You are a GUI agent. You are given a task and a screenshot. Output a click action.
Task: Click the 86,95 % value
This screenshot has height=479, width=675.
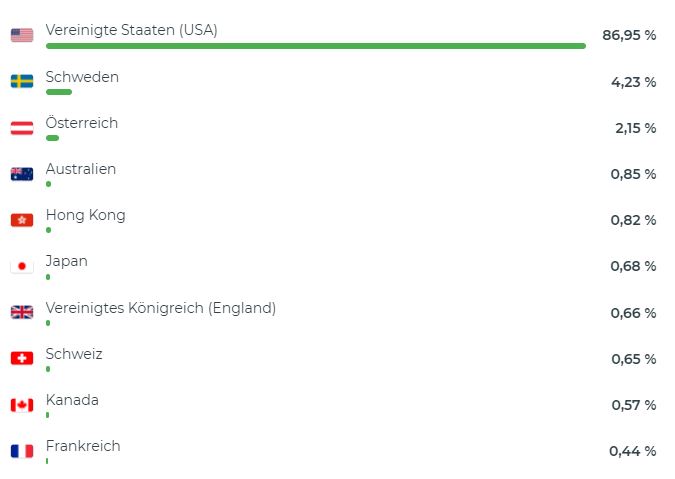point(629,35)
